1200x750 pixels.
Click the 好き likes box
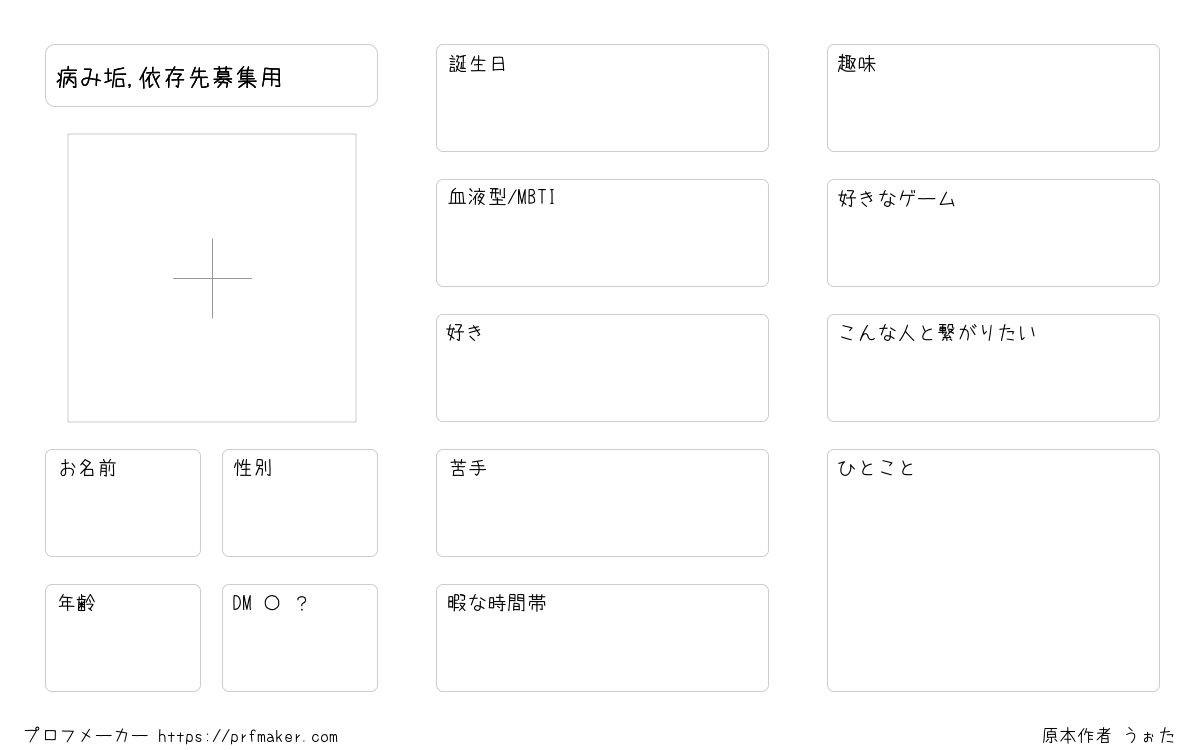pyautogui.click(x=602, y=368)
